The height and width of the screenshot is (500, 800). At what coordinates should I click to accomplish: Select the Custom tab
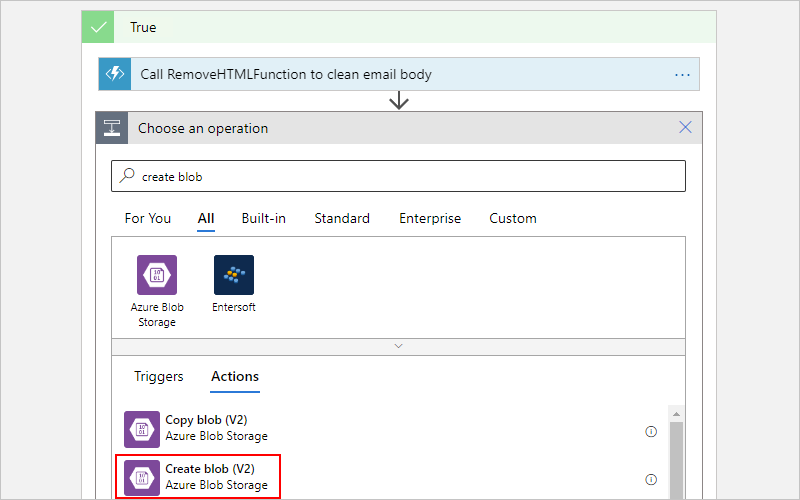click(513, 218)
